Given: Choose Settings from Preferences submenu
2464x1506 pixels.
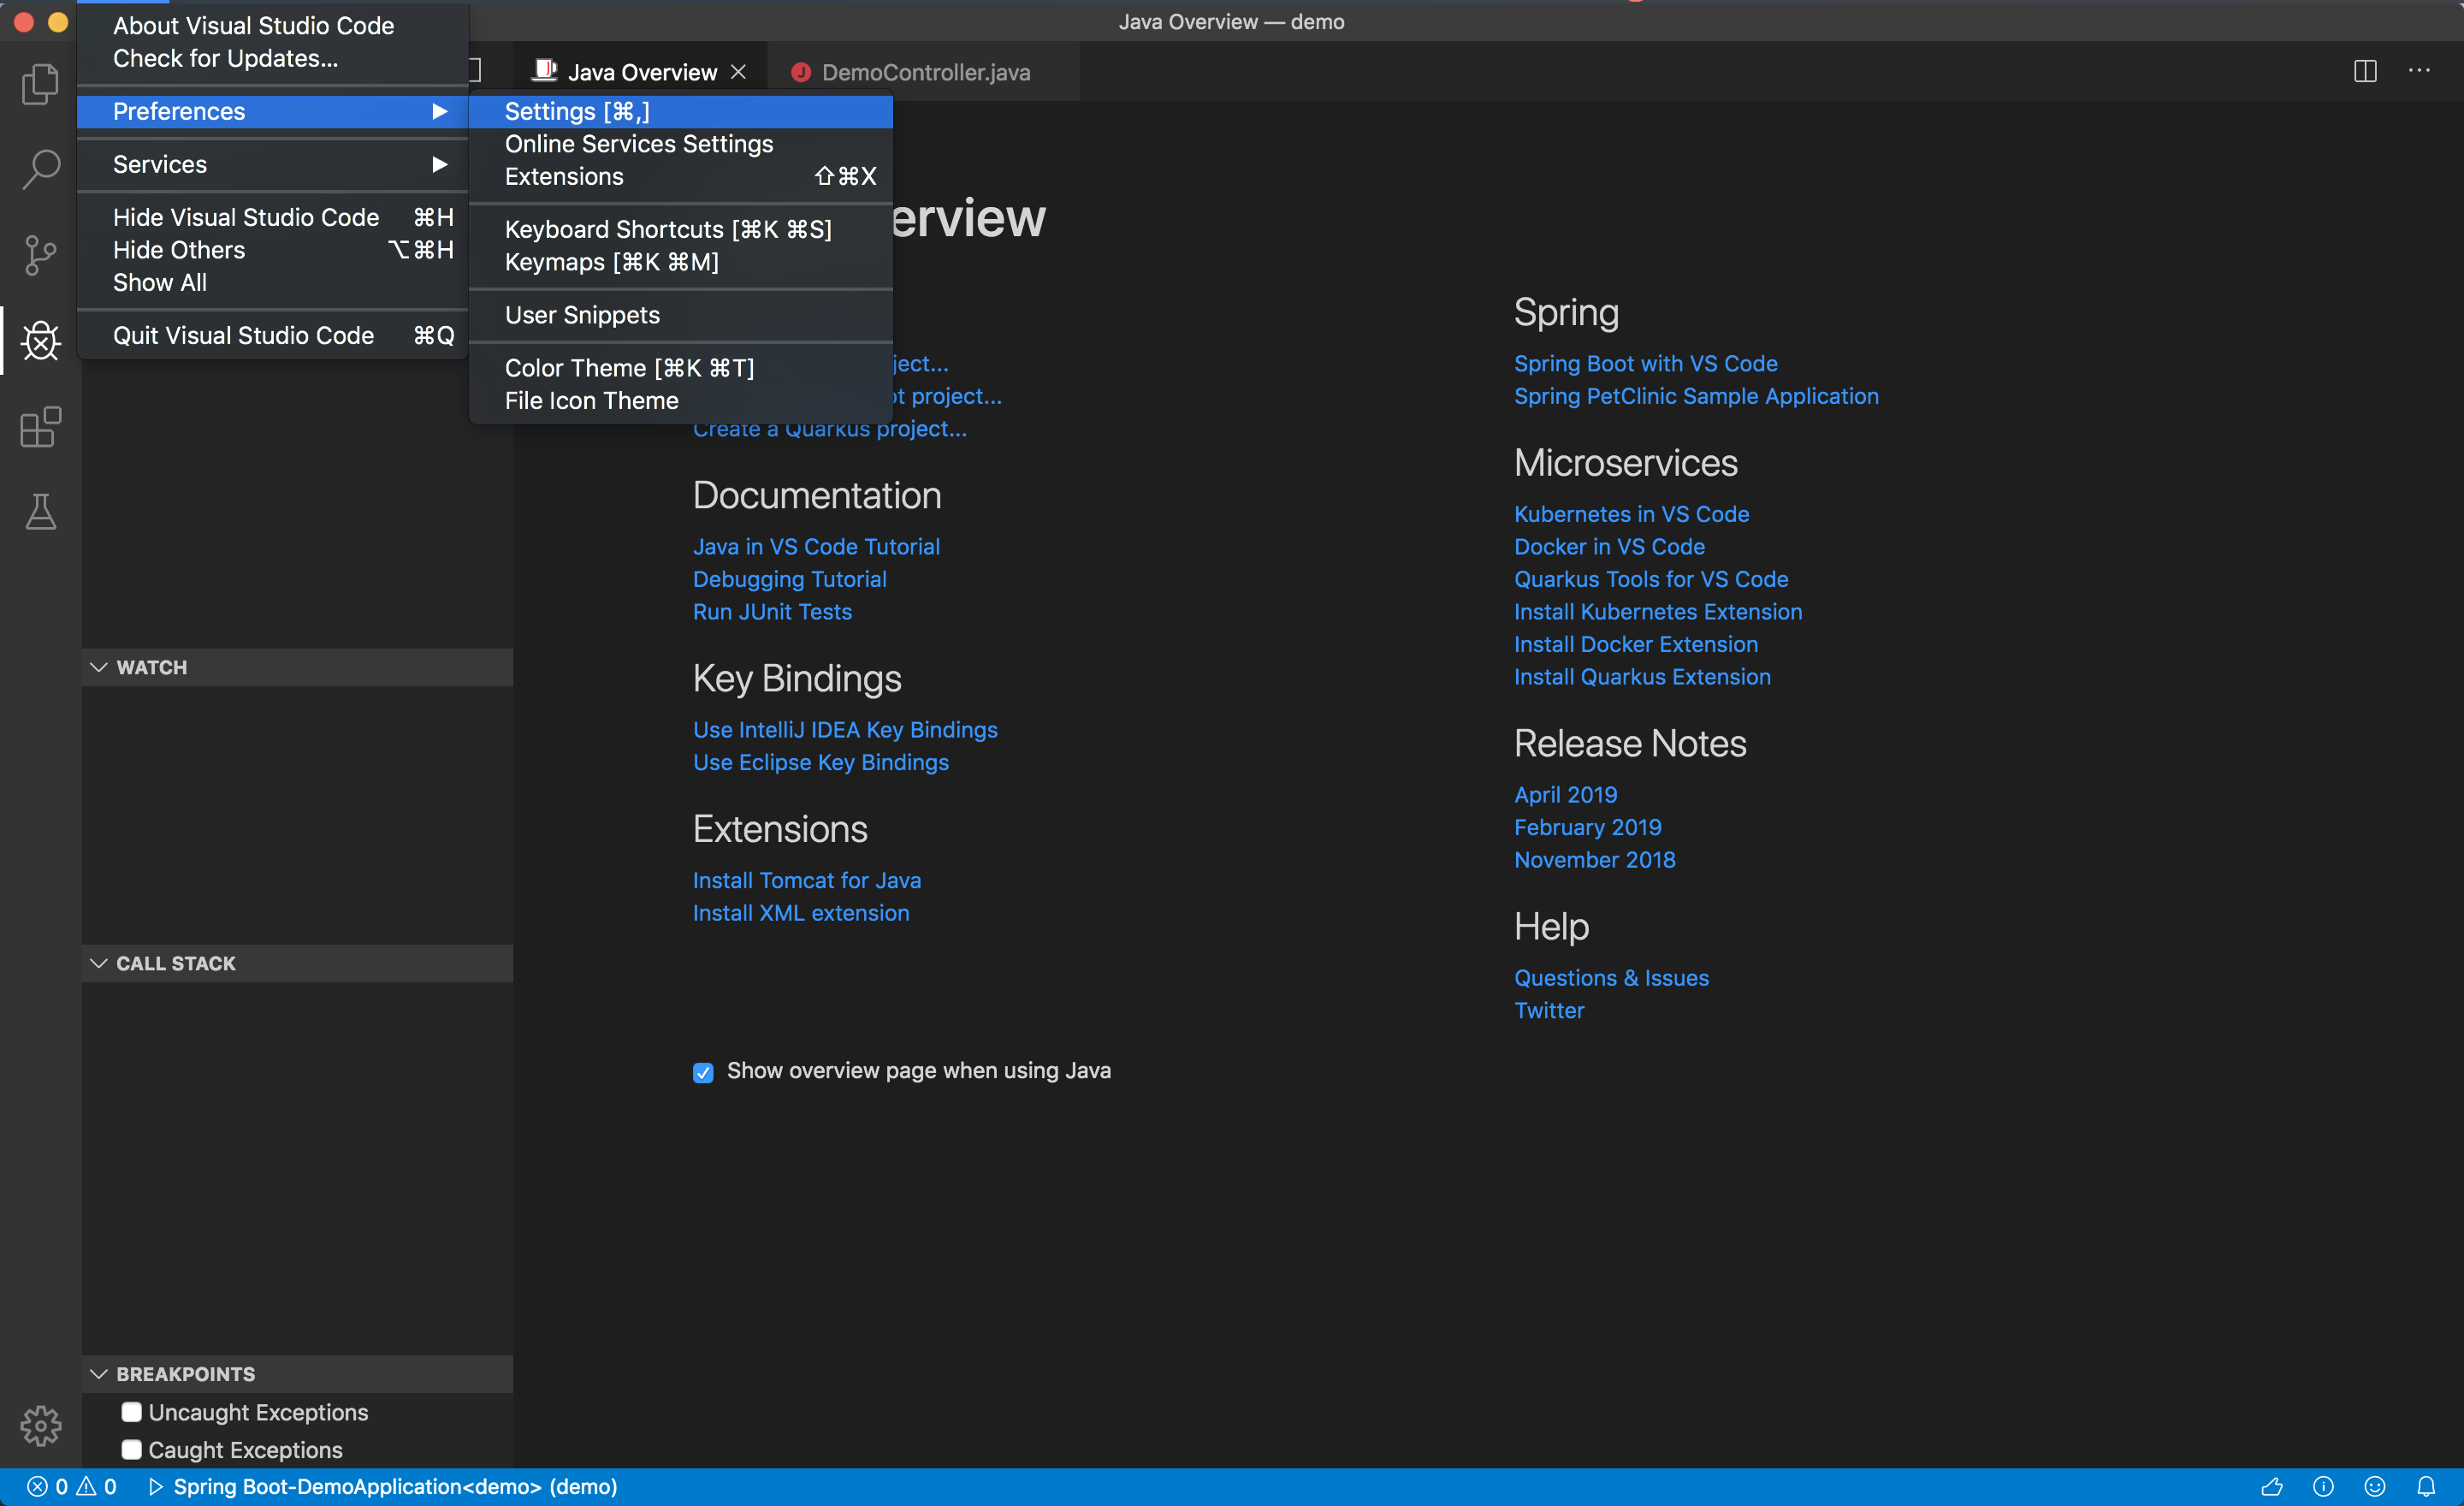Looking at the screenshot, I should pyautogui.click(x=680, y=111).
